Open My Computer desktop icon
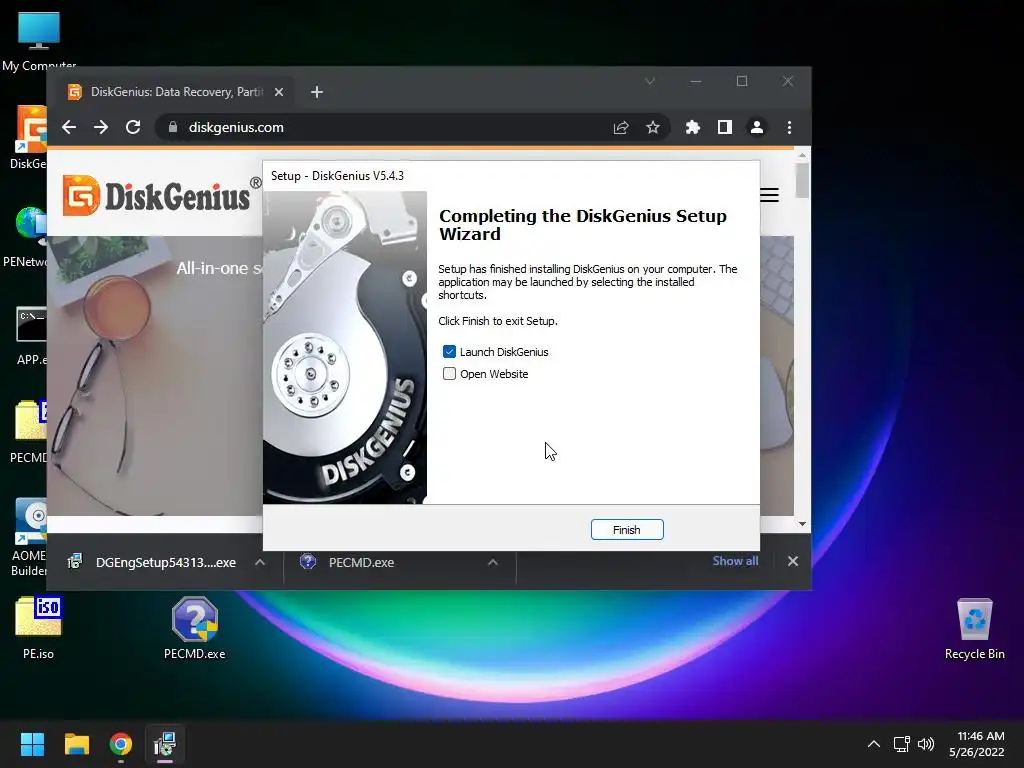Viewport: 1024px width, 768px height. coord(39,40)
